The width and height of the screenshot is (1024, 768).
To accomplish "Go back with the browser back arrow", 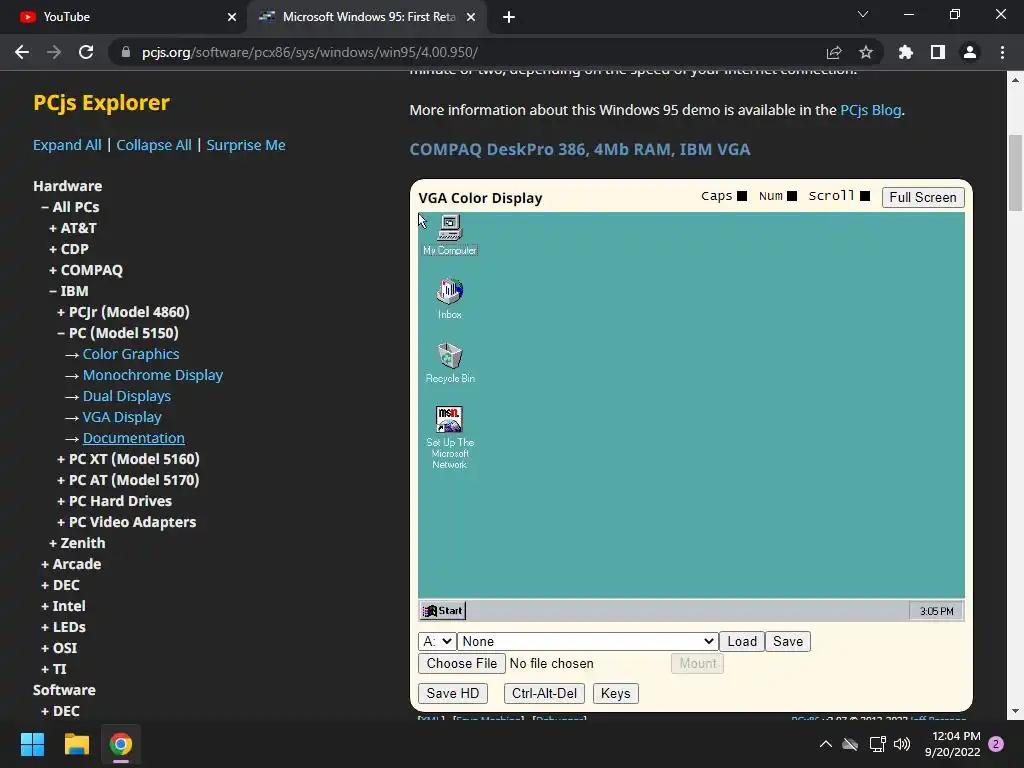I will pyautogui.click(x=22, y=52).
